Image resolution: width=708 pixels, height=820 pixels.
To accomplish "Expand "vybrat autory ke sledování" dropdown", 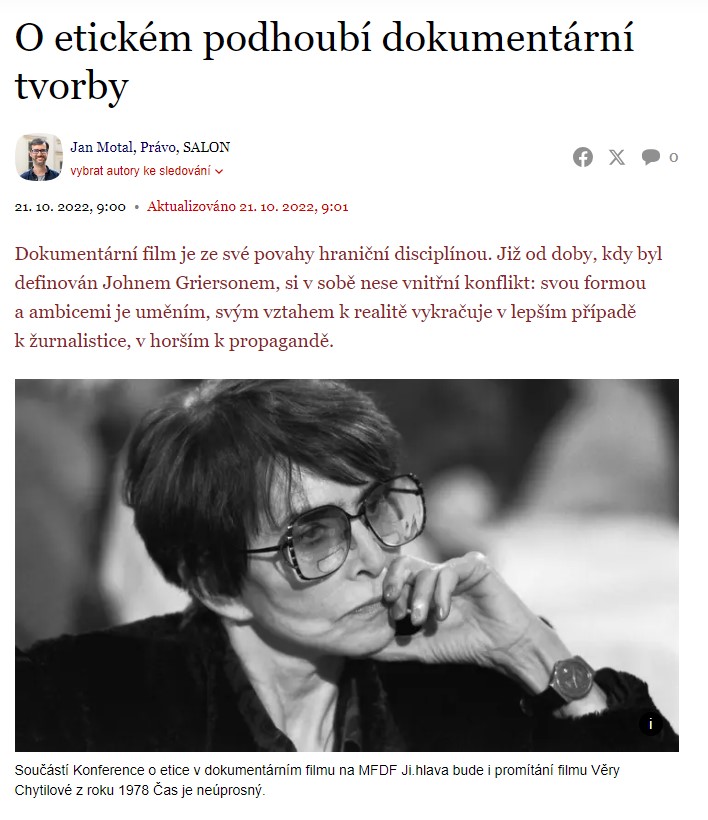I will click(147, 171).
